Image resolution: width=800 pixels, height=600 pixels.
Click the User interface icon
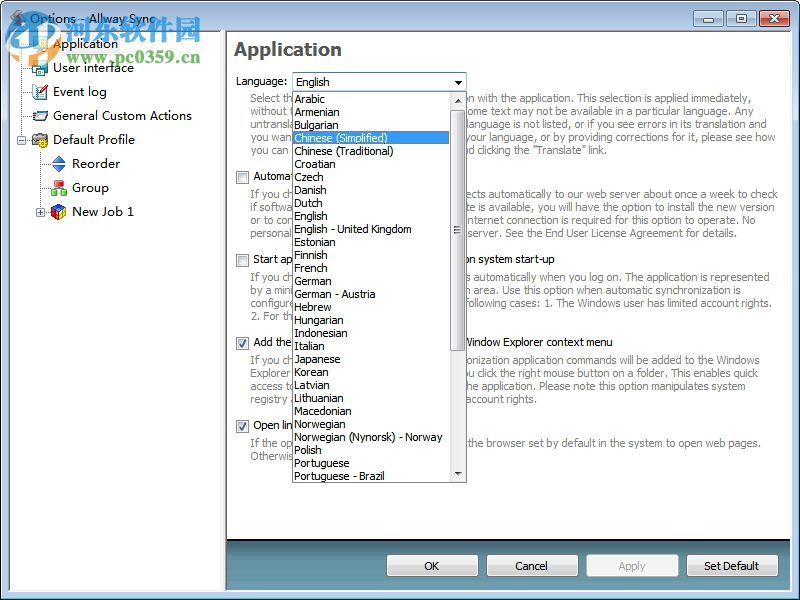point(40,68)
